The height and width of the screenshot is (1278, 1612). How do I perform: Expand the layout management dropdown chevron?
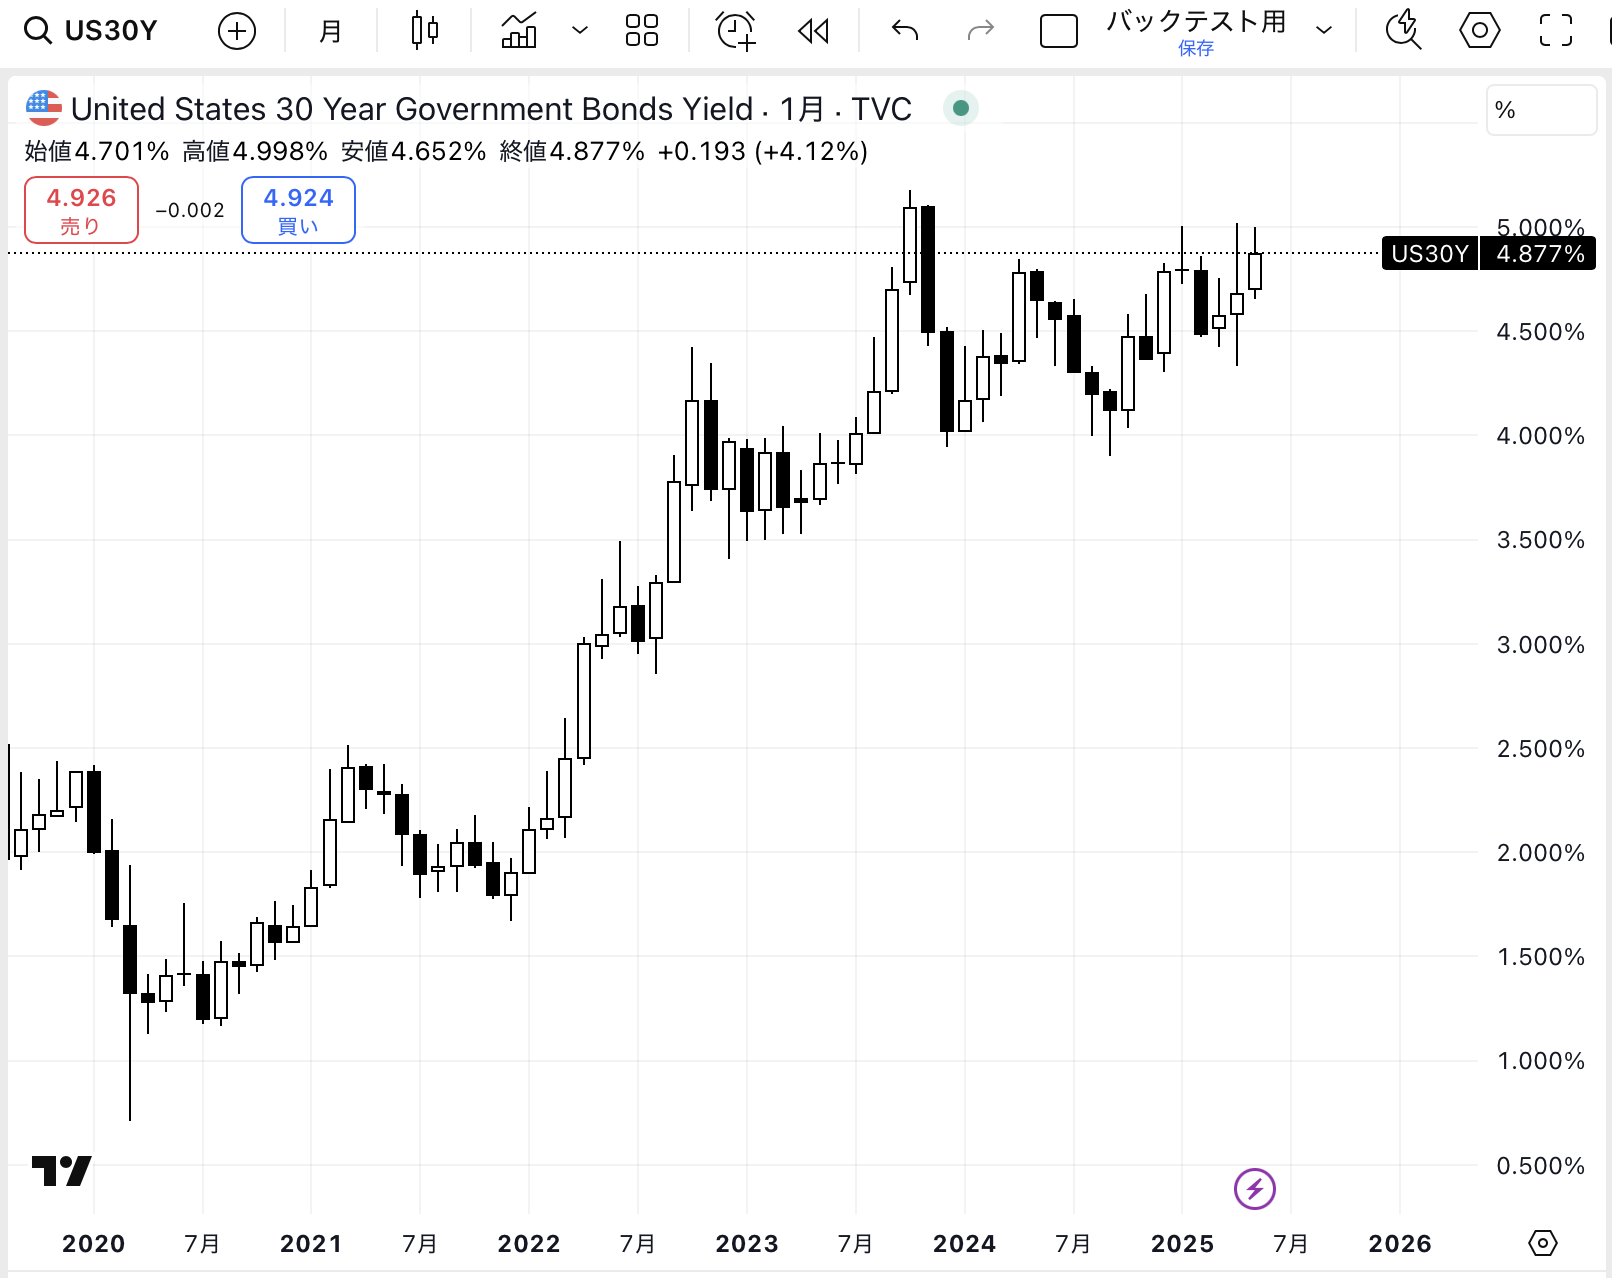(1324, 31)
